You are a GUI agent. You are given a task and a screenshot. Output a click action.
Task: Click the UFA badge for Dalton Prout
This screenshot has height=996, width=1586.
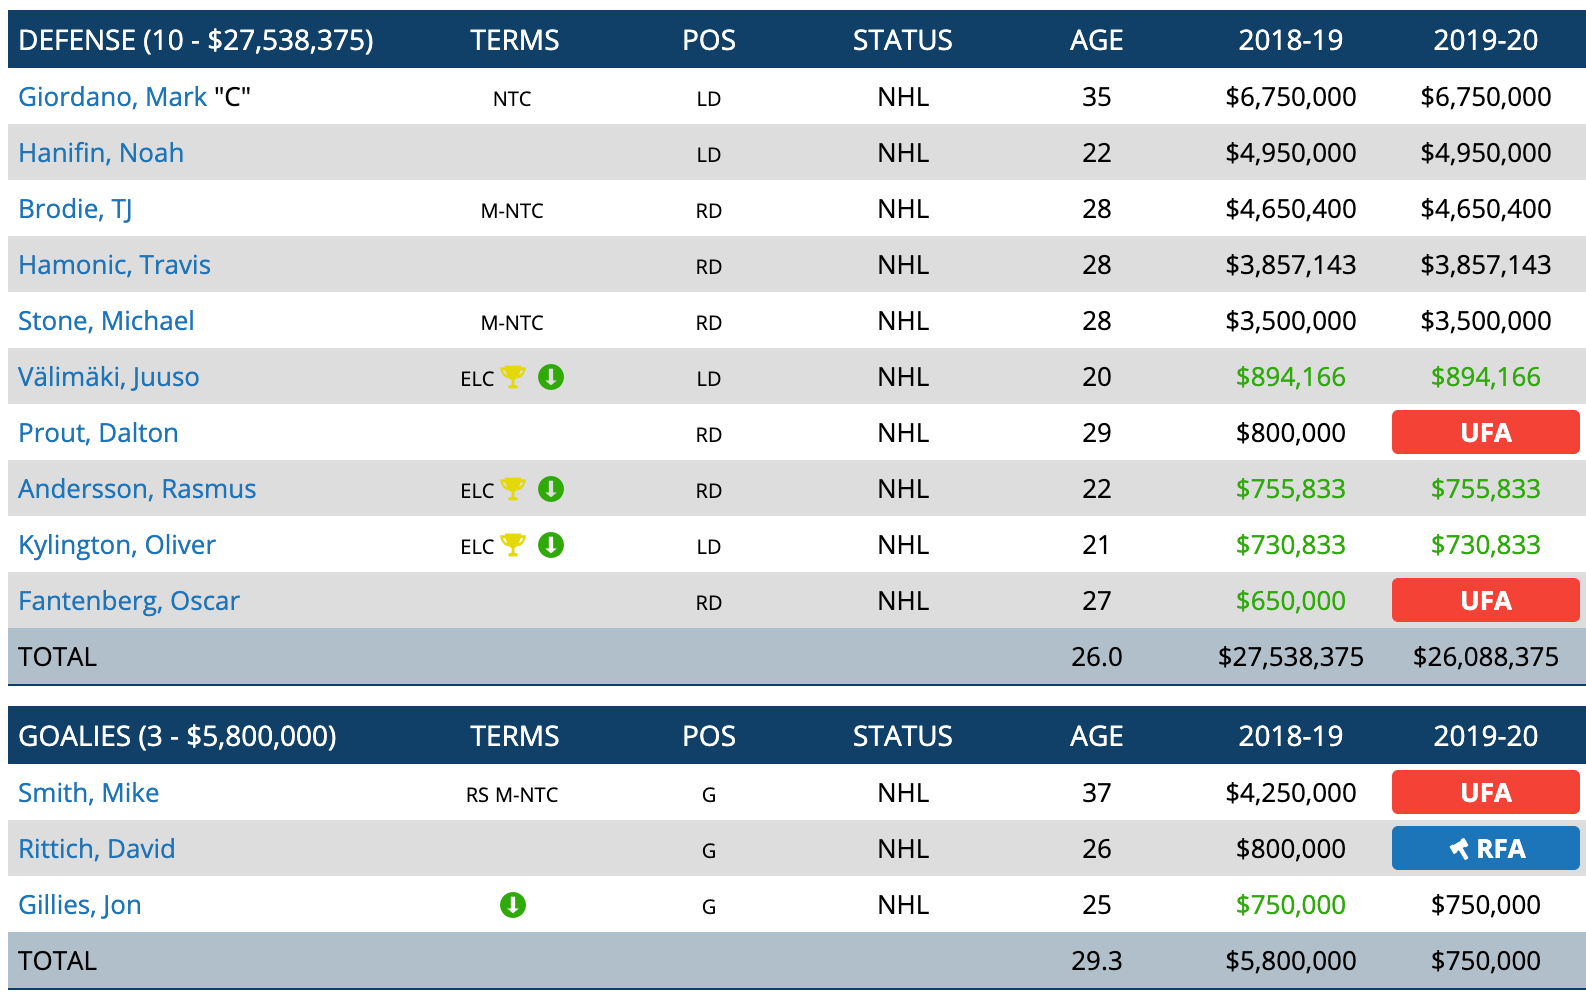pos(1485,433)
